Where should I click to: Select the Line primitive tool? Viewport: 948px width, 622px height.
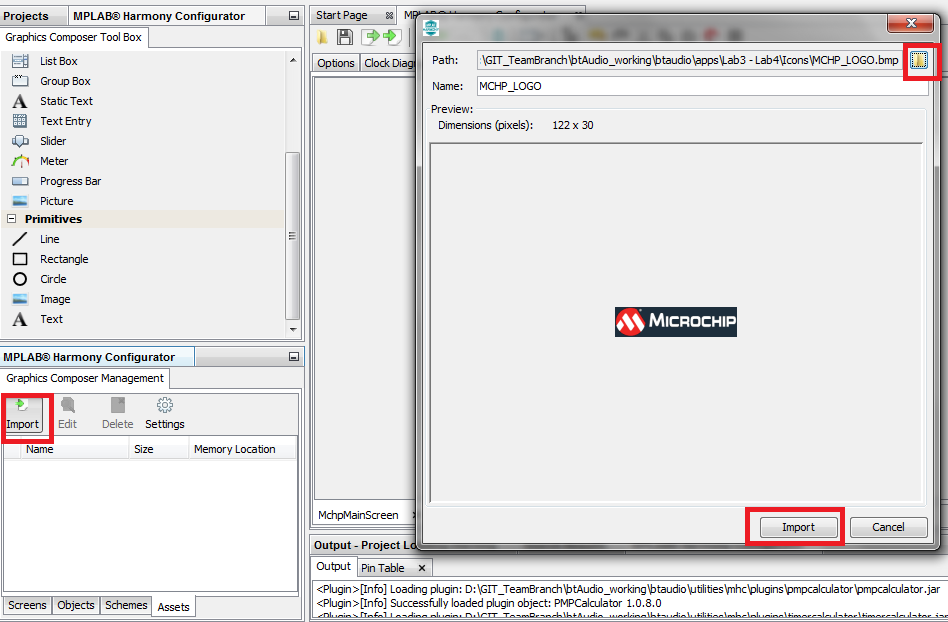[x=50, y=239]
